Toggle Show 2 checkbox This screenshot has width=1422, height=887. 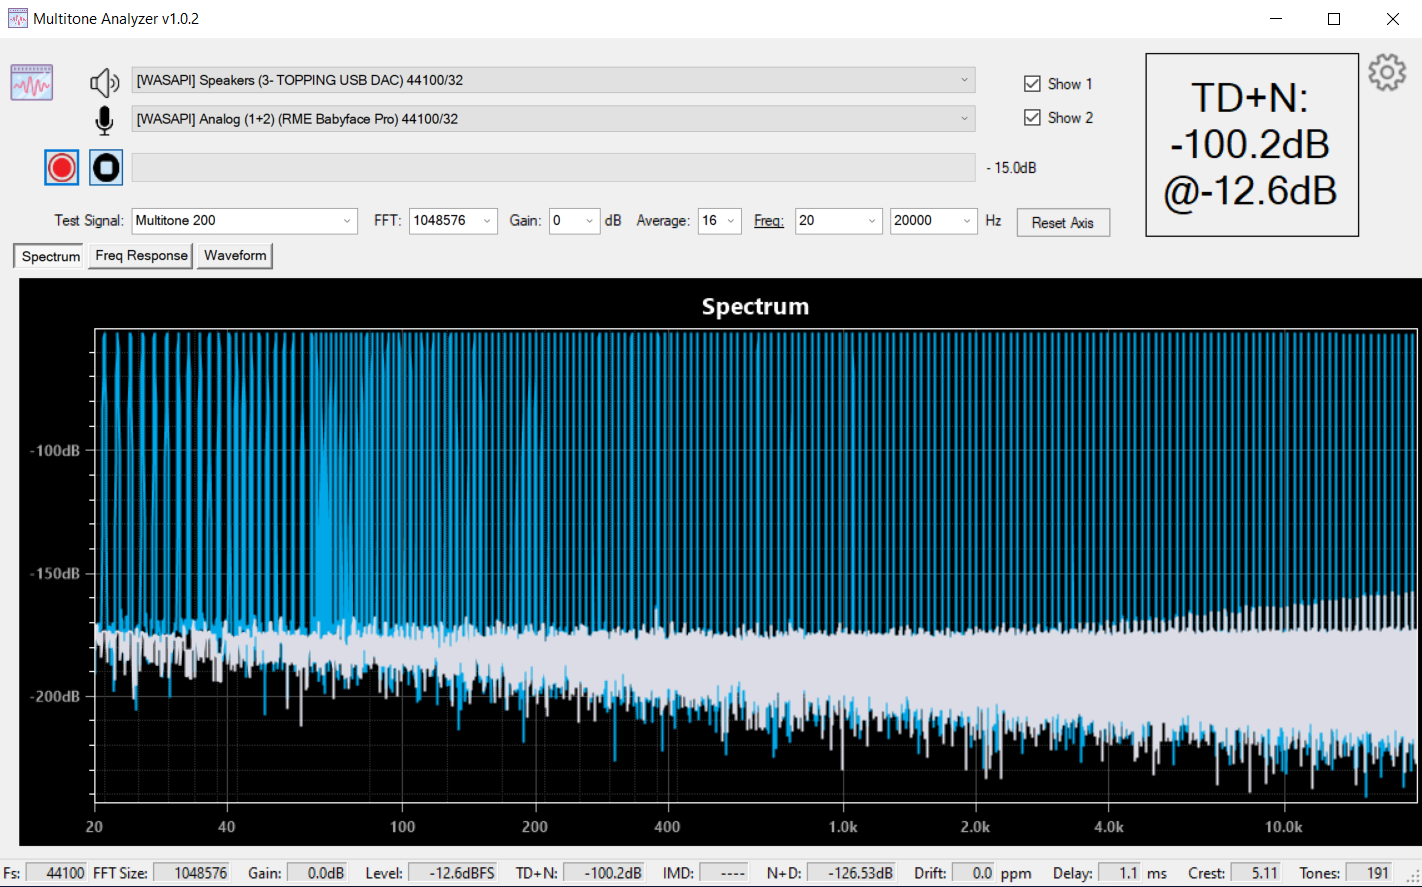[x=1033, y=118]
